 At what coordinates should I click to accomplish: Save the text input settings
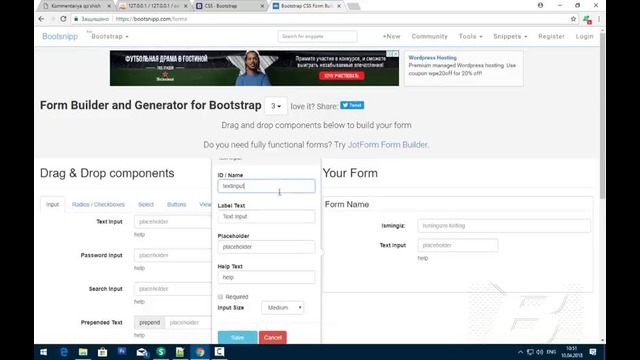[x=238, y=338]
